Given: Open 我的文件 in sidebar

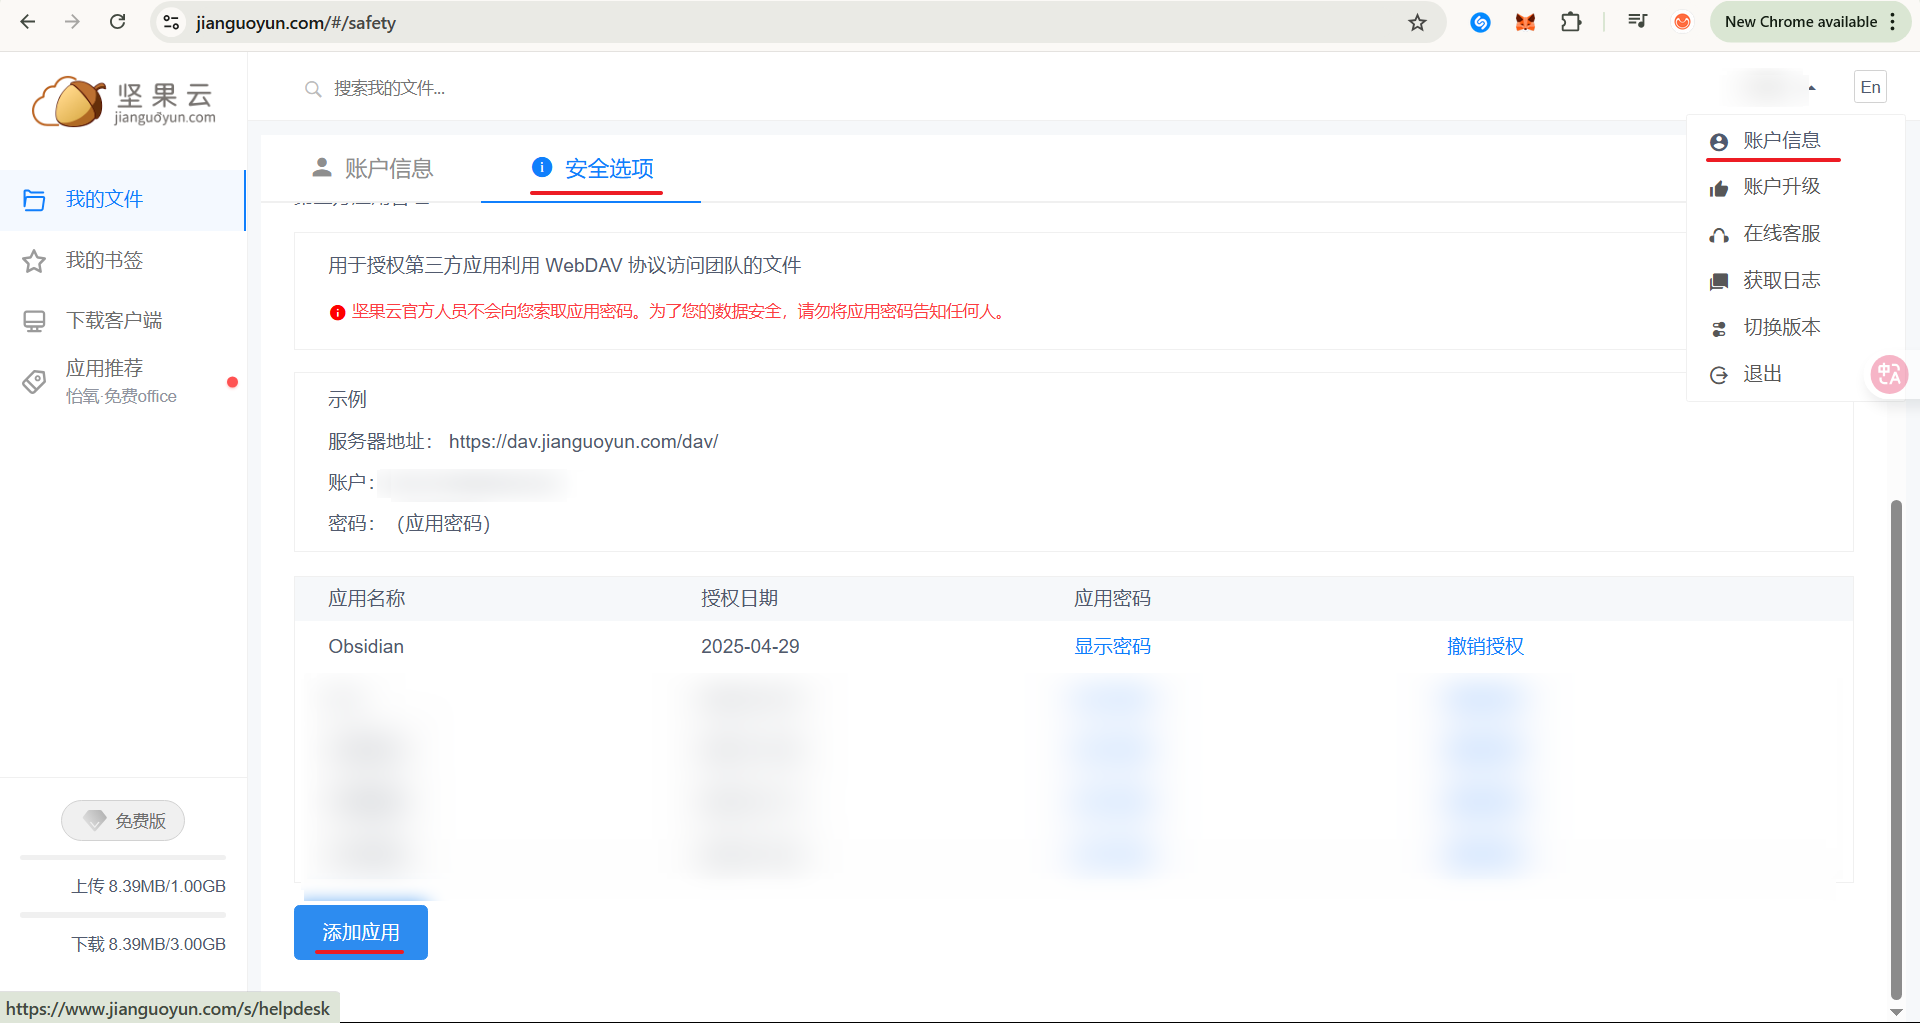Looking at the screenshot, I should click(x=104, y=200).
